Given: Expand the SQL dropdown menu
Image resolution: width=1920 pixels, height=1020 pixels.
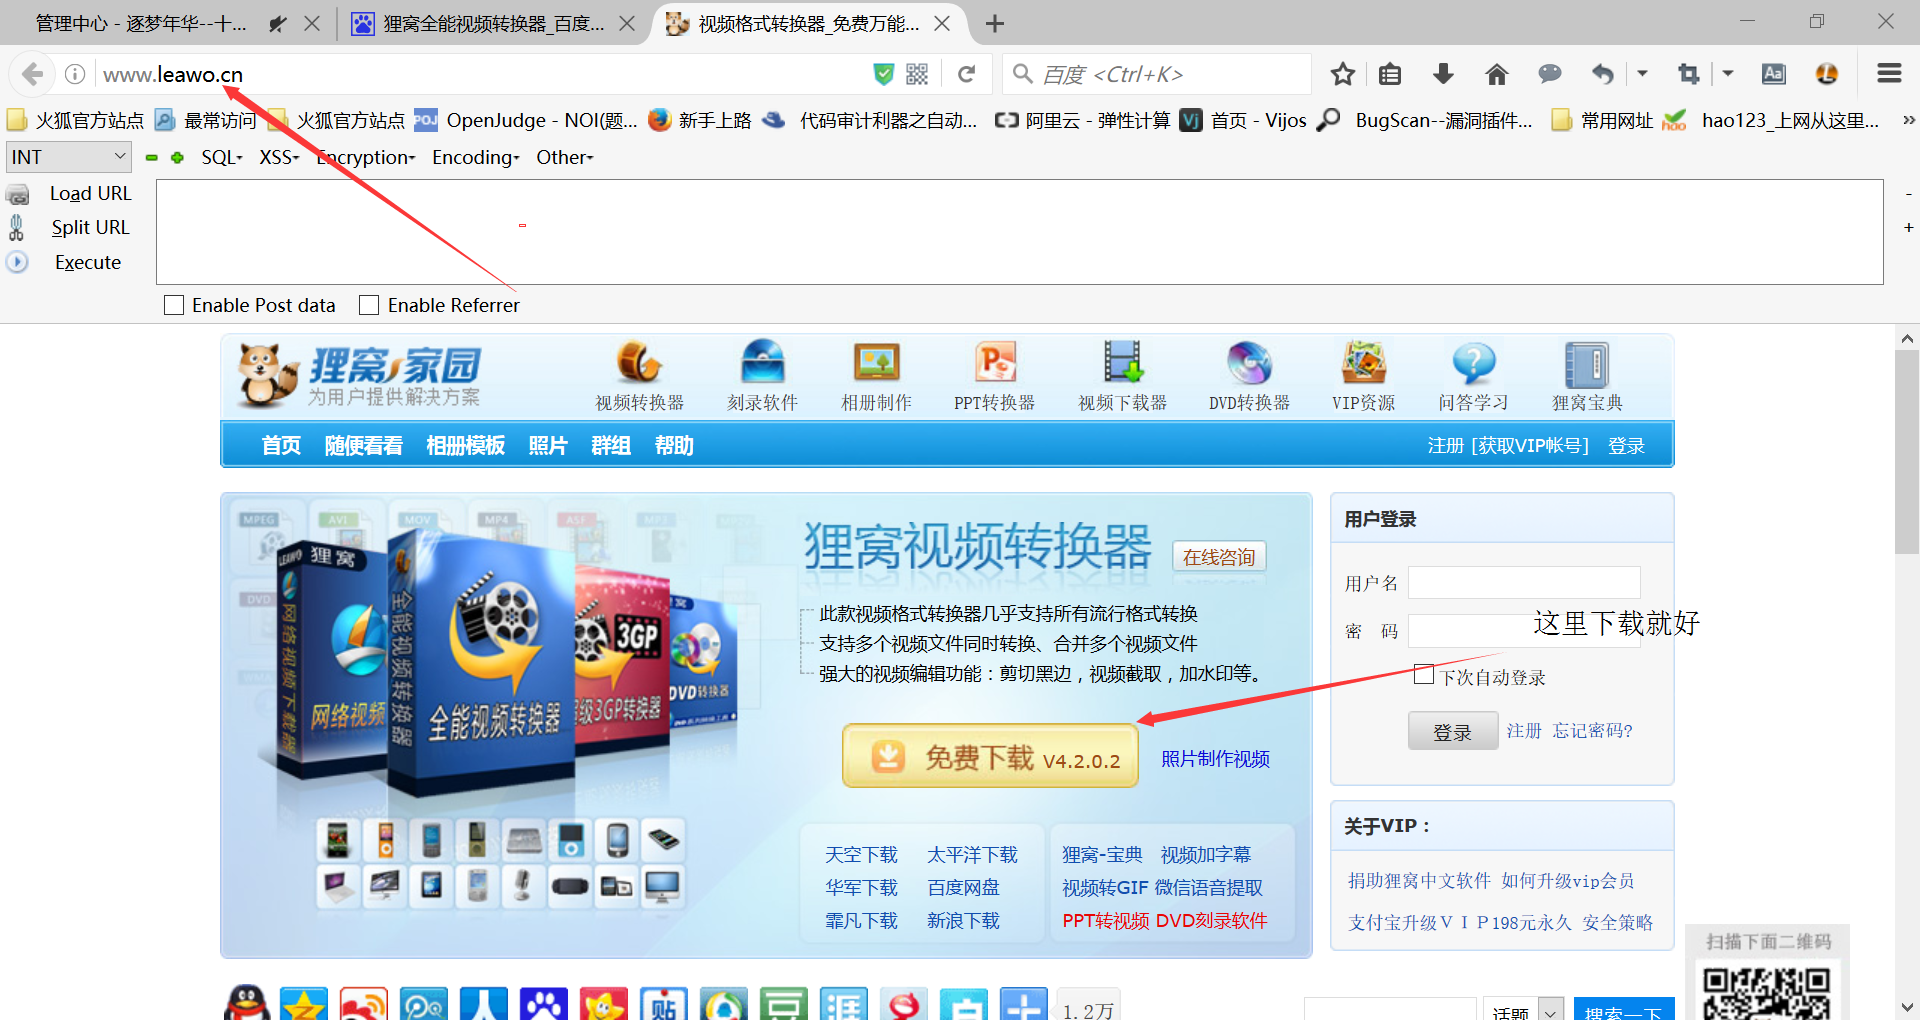Looking at the screenshot, I should point(222,157).
